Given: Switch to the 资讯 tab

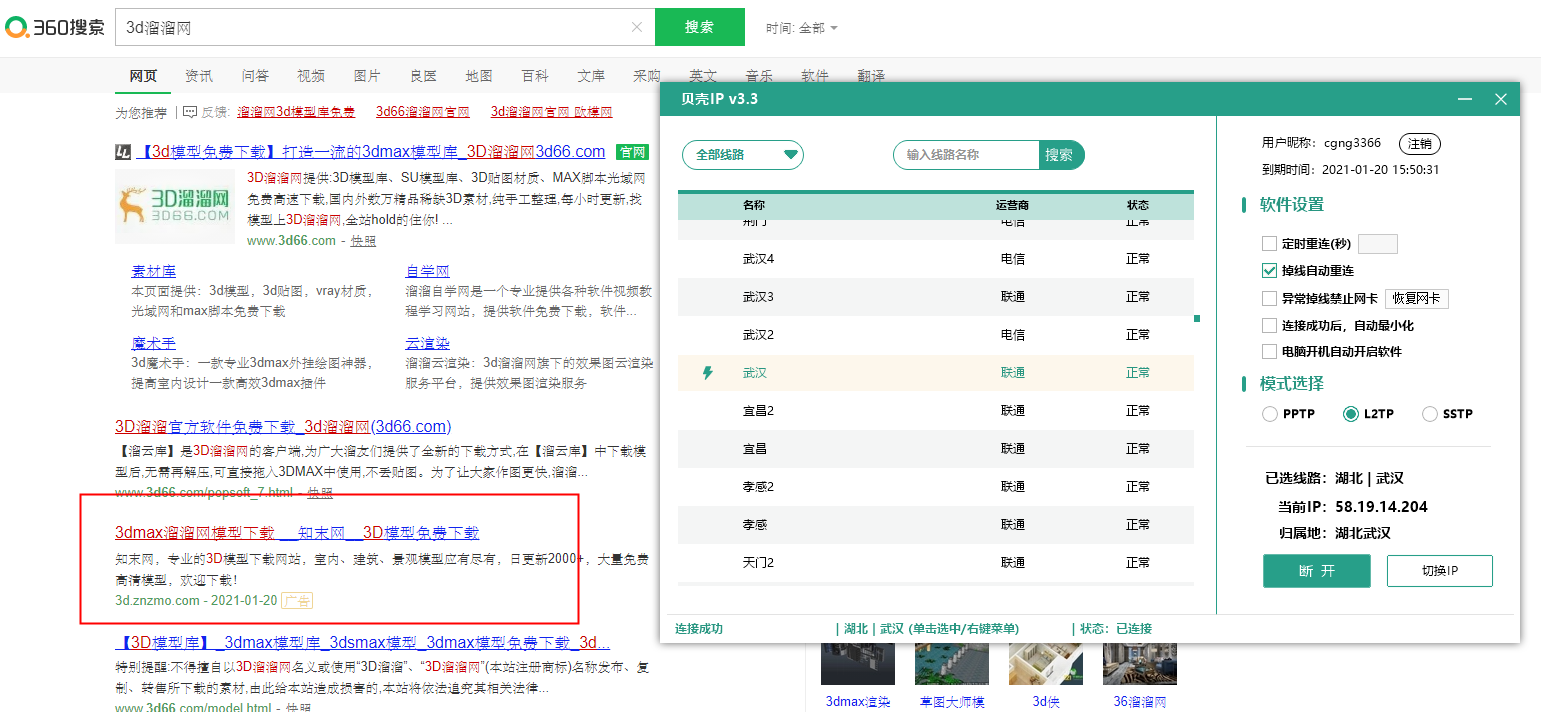Looking at the screenshot, I should (x=199, y=76).
